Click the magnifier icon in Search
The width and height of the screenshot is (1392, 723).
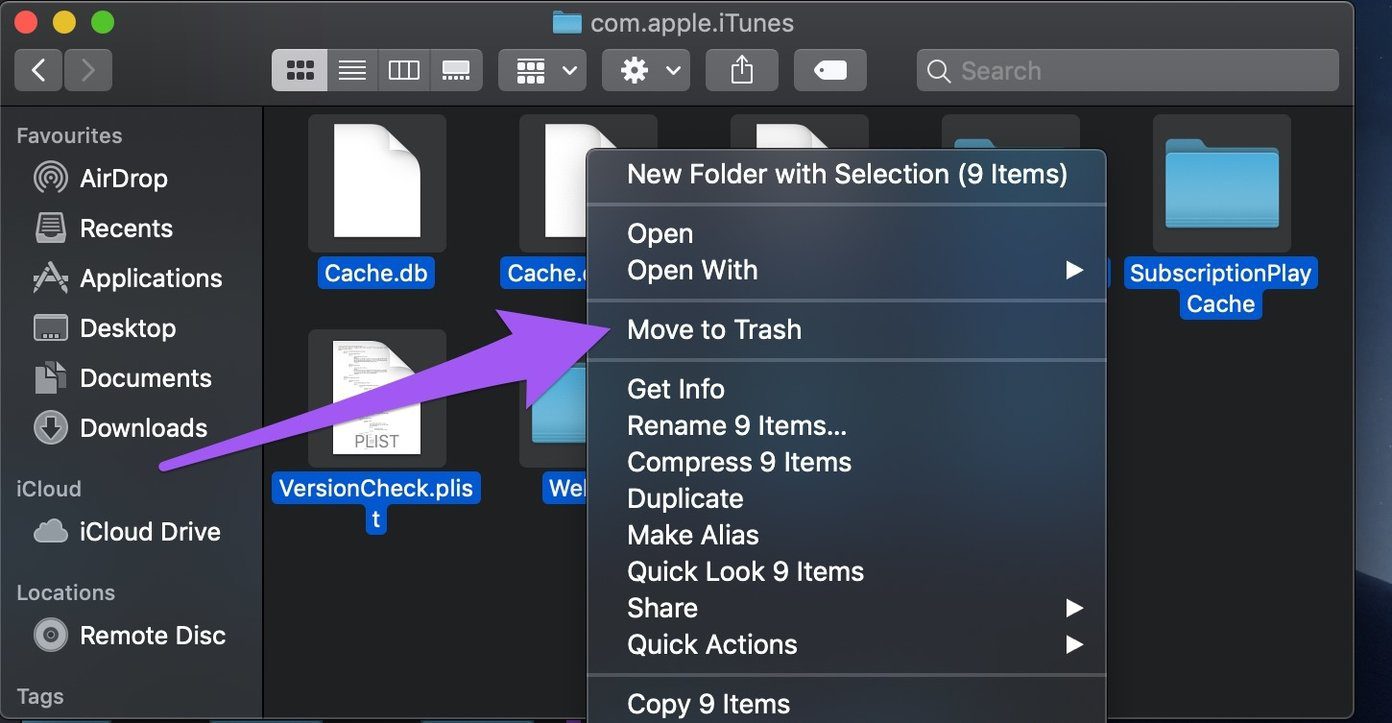[938, 71]
